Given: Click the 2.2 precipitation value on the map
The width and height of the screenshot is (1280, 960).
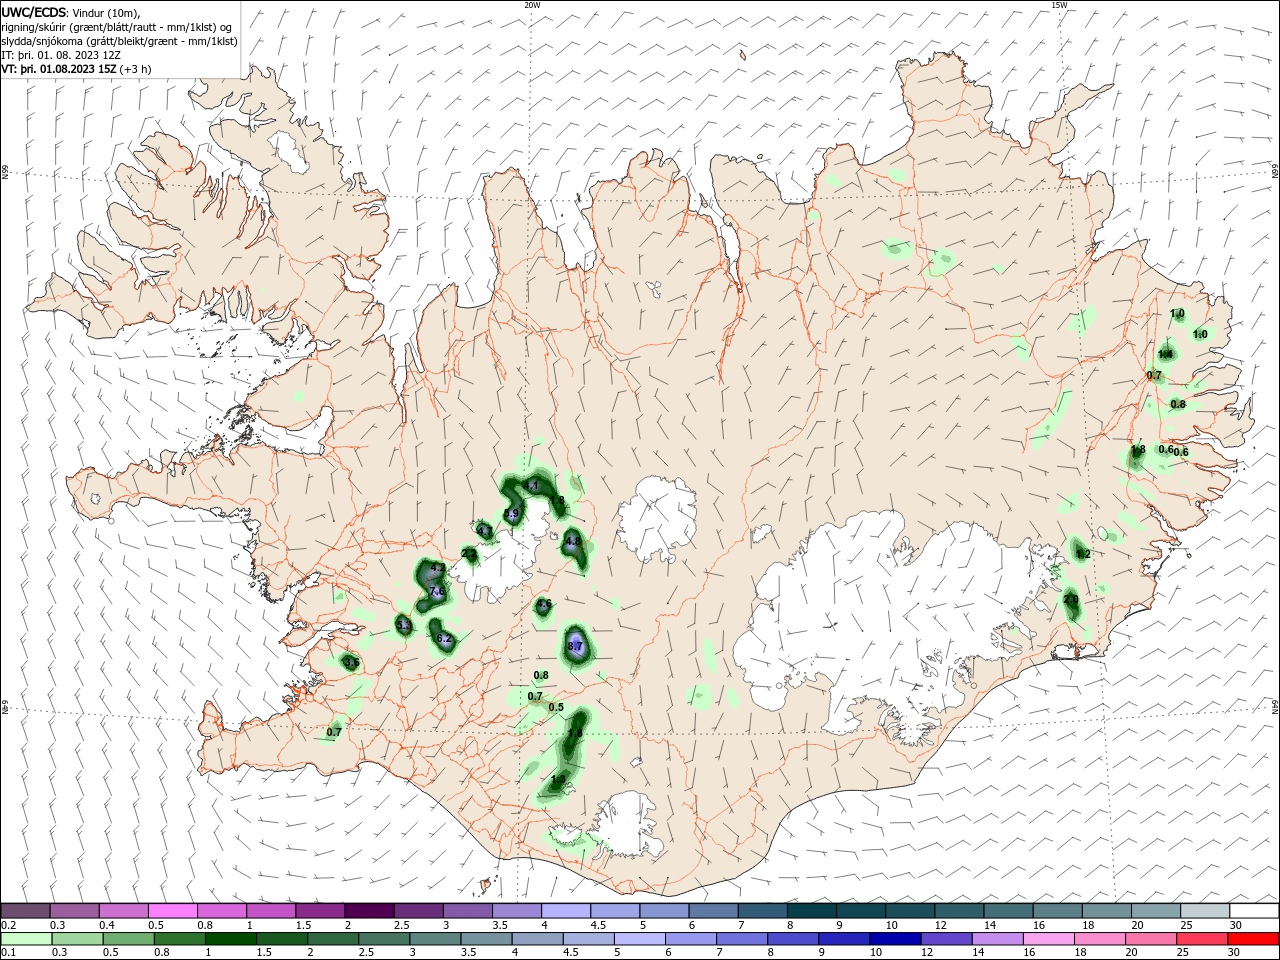Looking at the screenshot, I should pos(469,553).
